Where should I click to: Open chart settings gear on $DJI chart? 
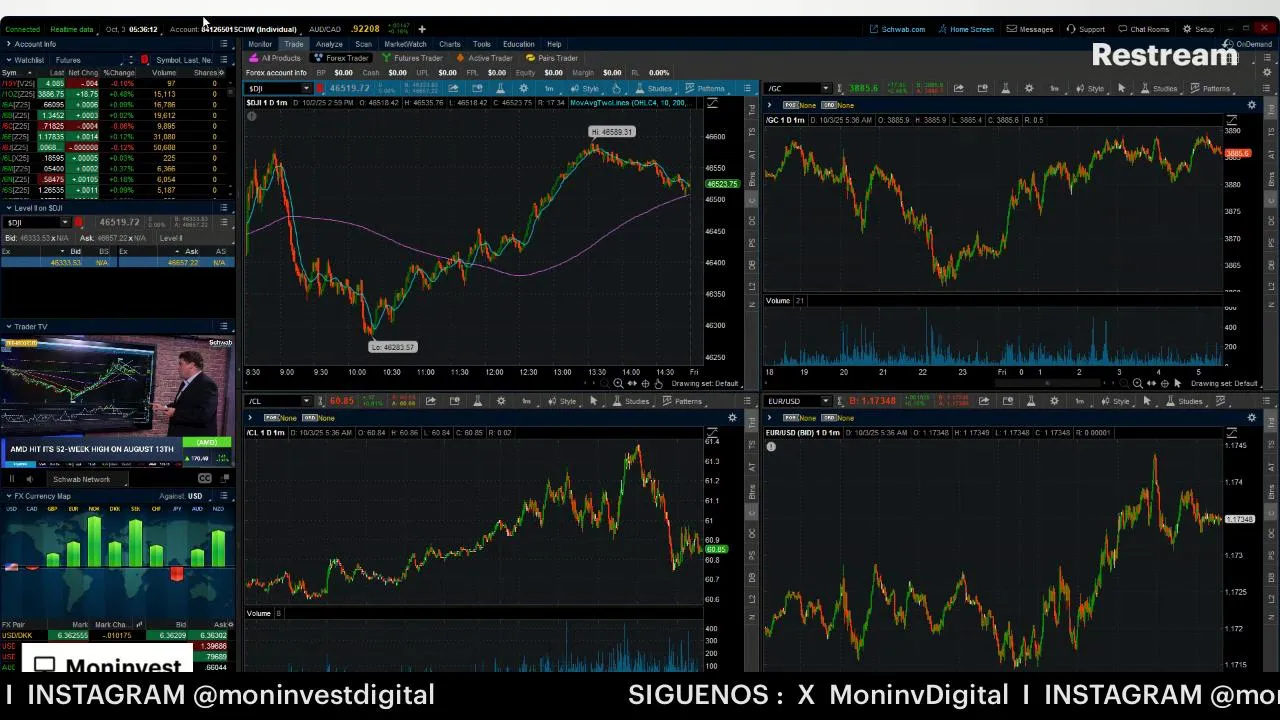coord(524,89)
